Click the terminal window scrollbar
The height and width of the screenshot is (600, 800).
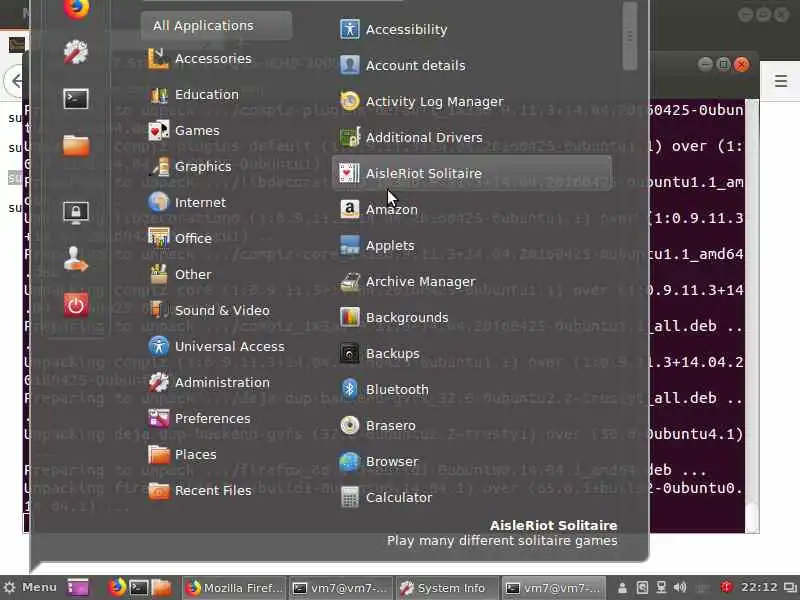[752, 316]
